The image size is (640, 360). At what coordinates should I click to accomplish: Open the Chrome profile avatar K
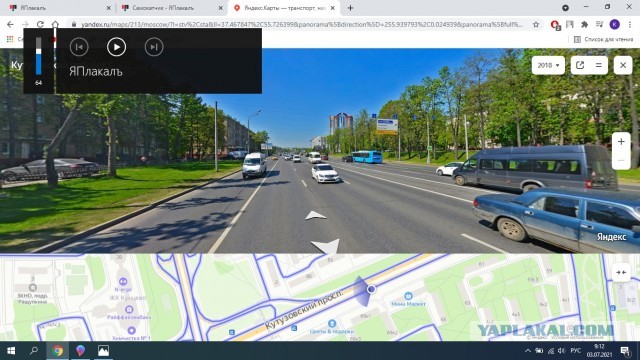pos(614,24)
